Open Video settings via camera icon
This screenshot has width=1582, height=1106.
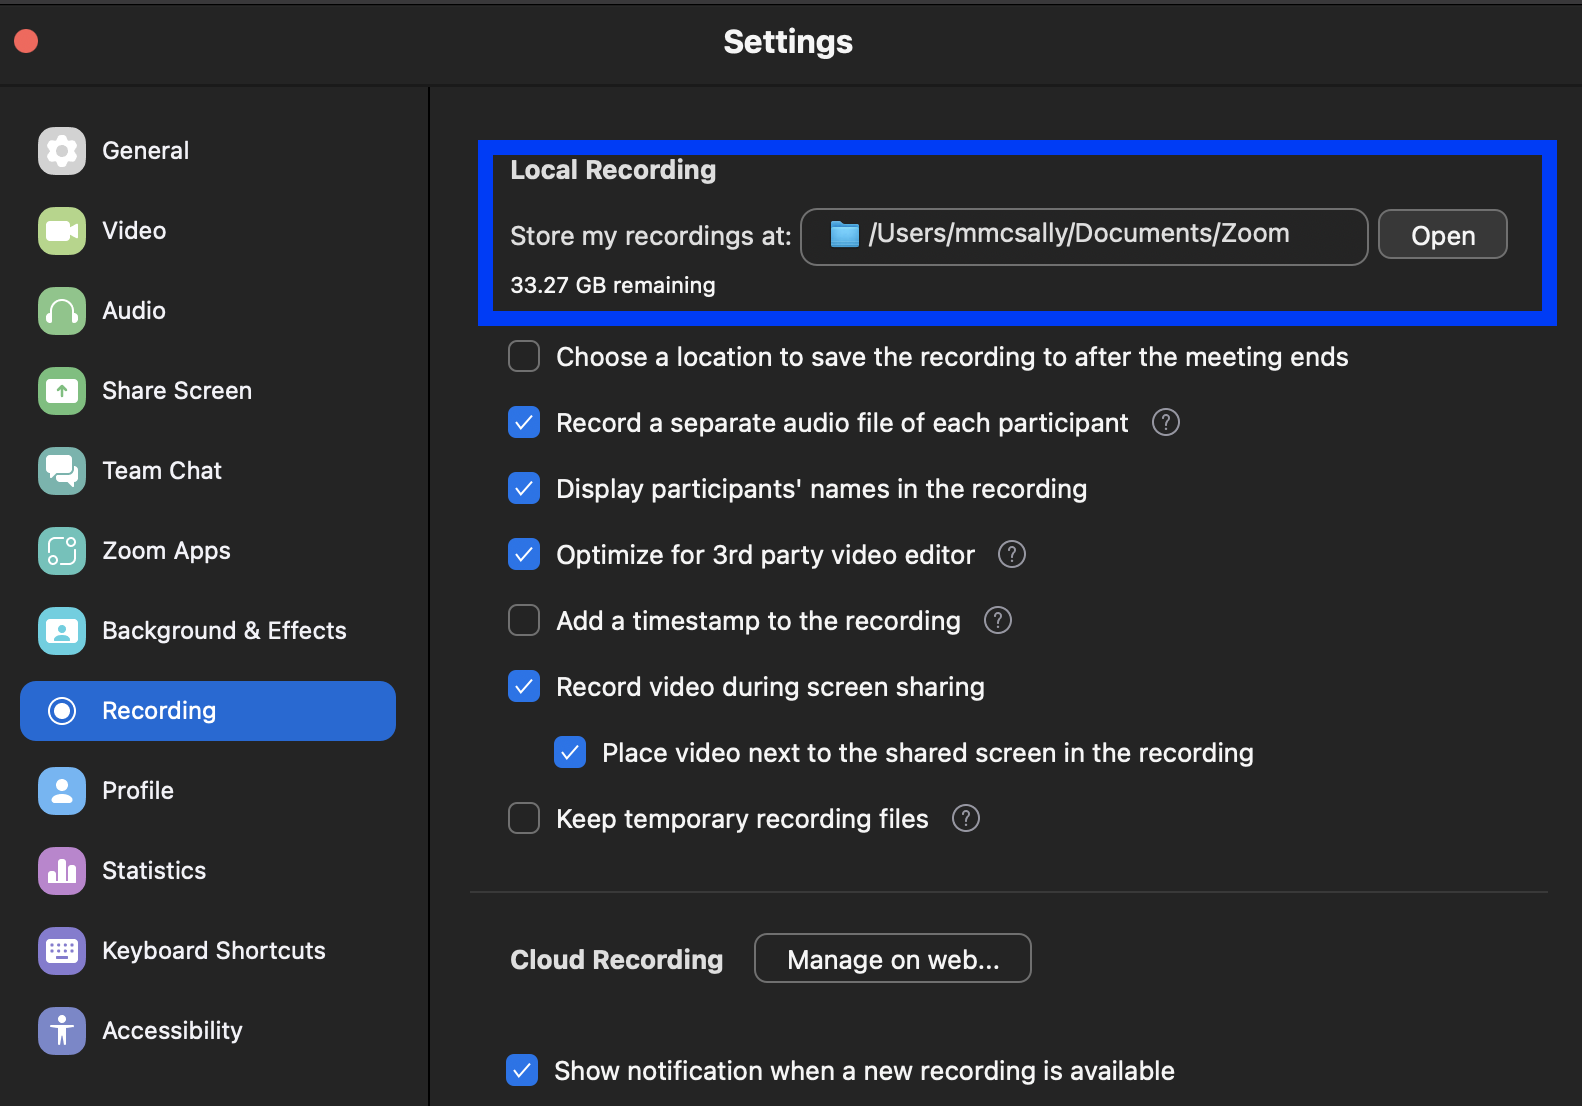(x=62, y=231)
